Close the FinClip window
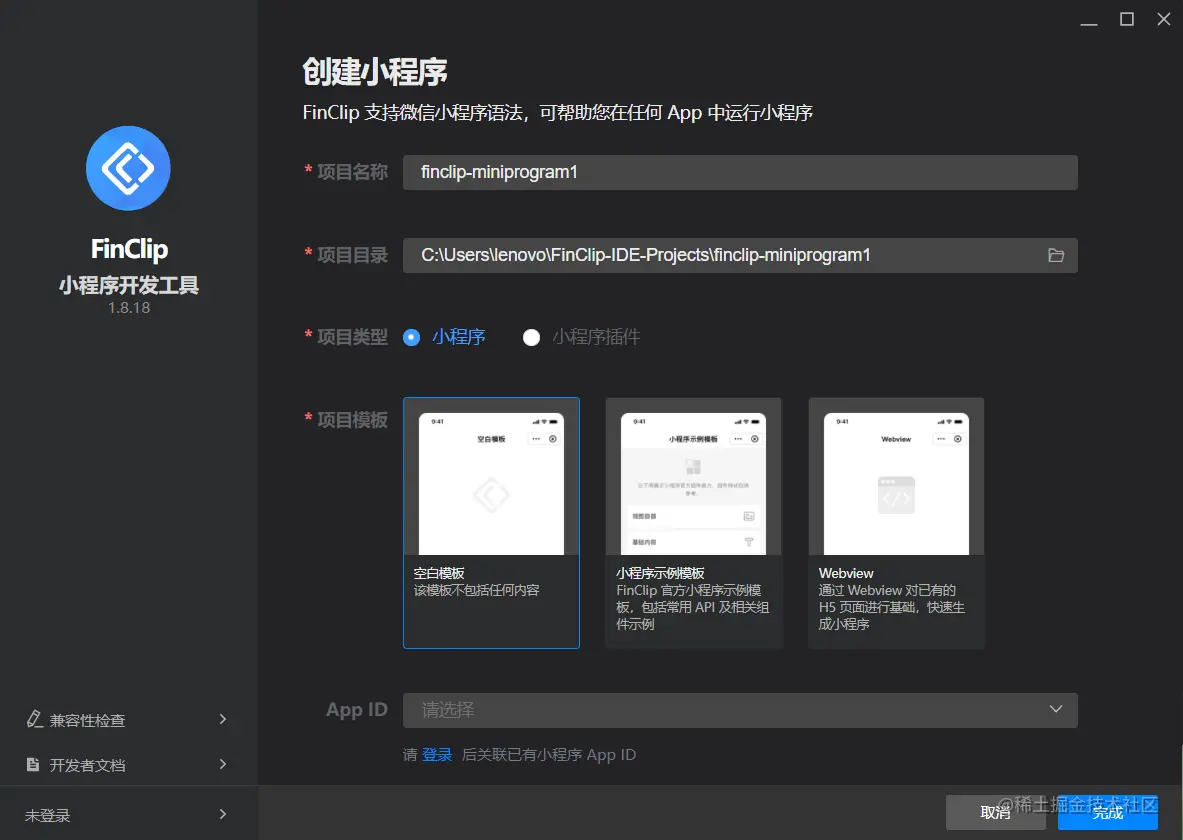1183x840 pixels. 1164,19
